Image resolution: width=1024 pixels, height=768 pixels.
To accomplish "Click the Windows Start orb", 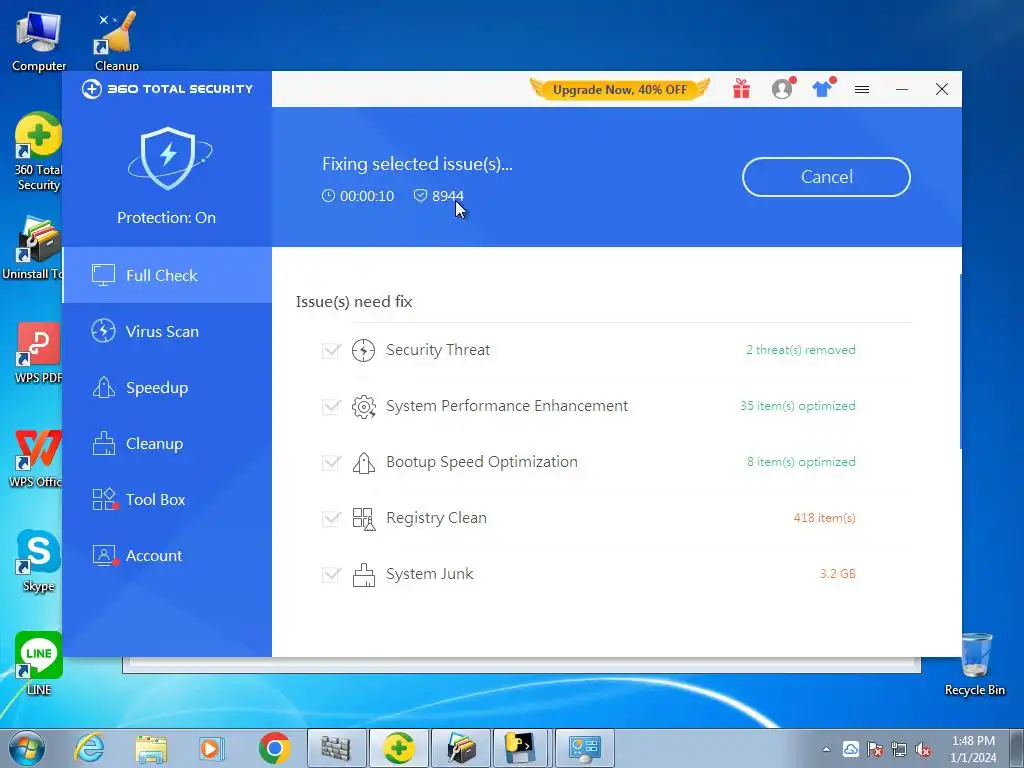I will [27, 748].
